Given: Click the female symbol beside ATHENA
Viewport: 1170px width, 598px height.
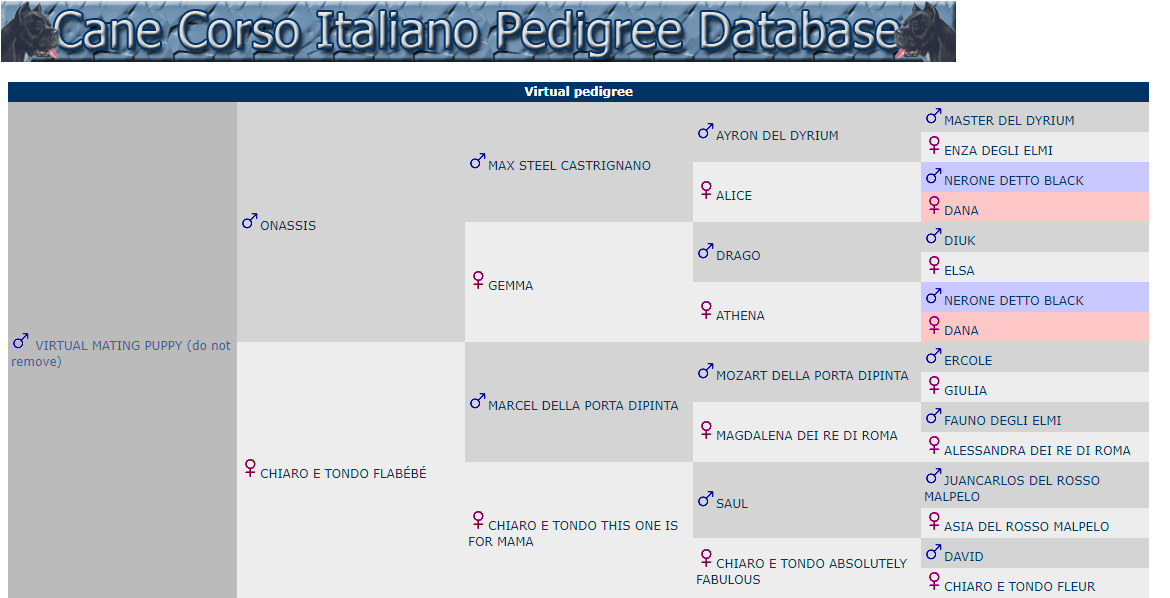Looking at the screenshot, I should pos(706,311).
